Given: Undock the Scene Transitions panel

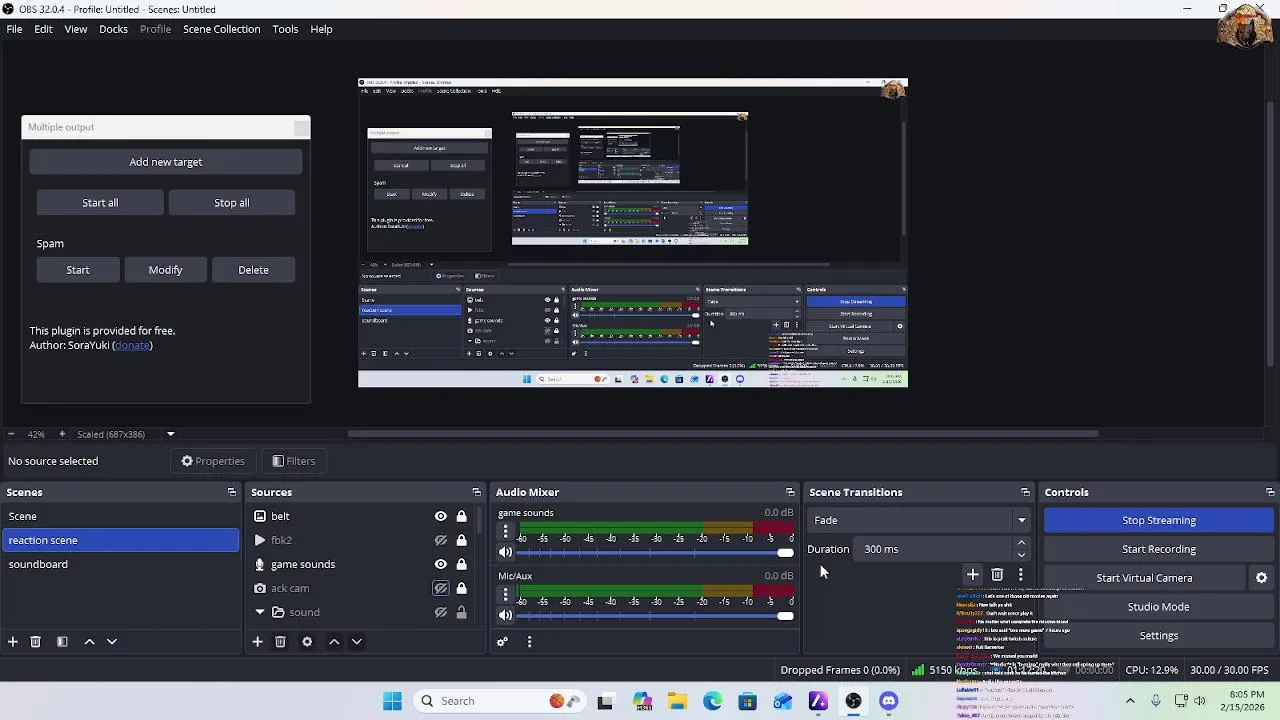Looking at the screenshot, I should pyautogui.click(x=1025, y=492).
